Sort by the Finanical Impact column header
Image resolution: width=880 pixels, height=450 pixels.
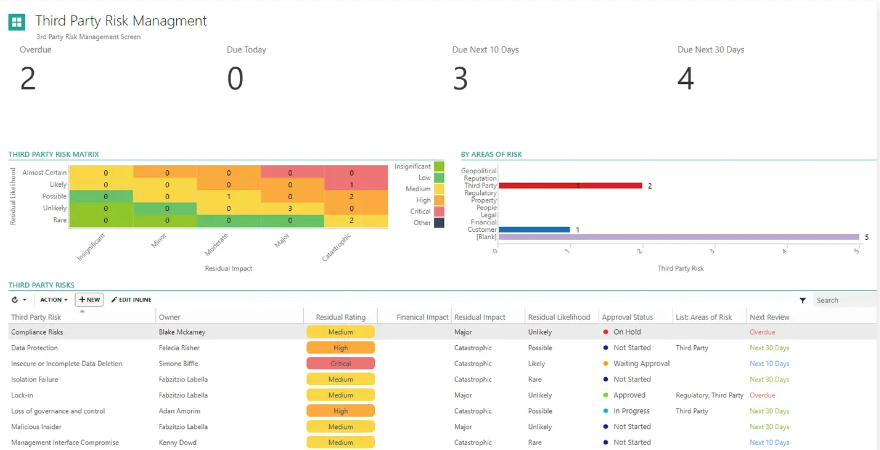[422, 317]
